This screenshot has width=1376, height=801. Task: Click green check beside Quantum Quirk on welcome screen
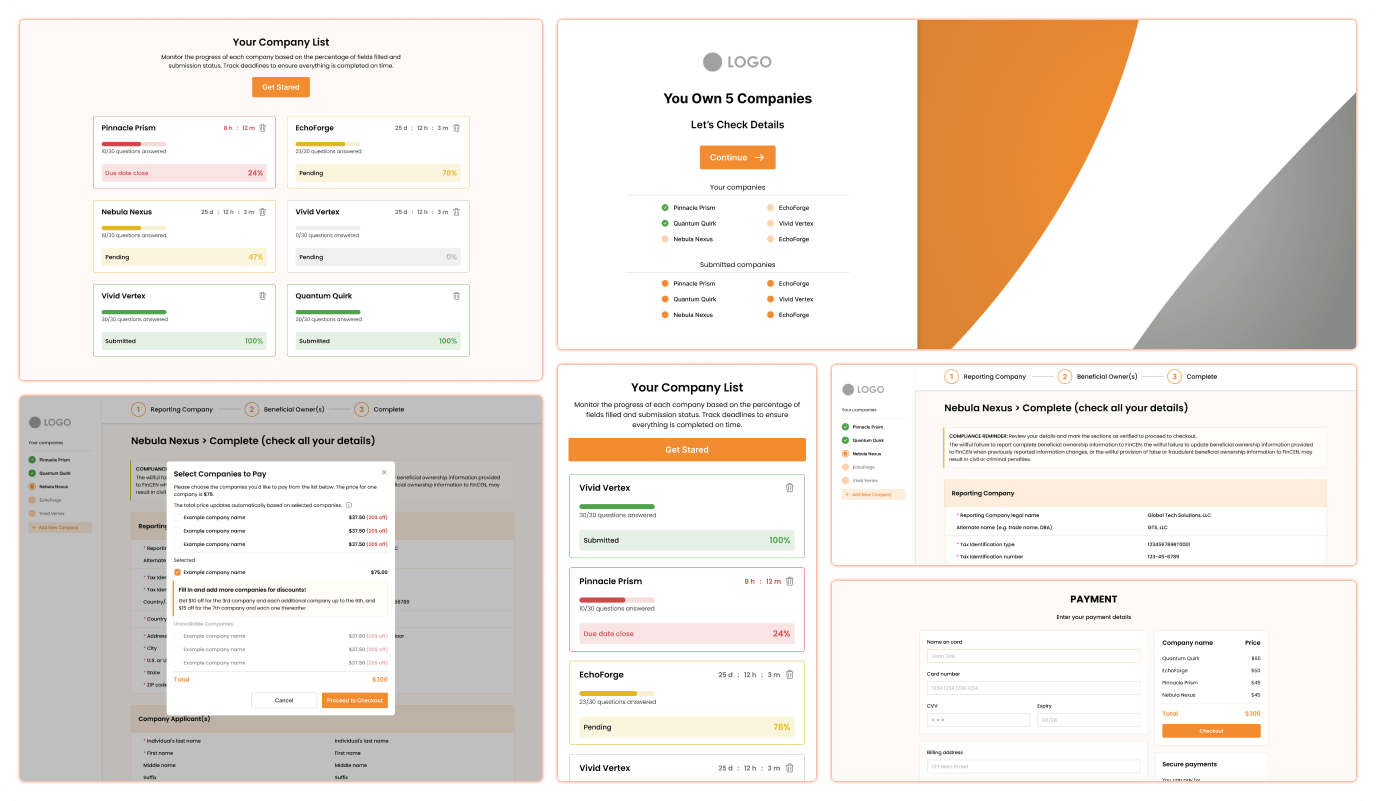(665, 224)
